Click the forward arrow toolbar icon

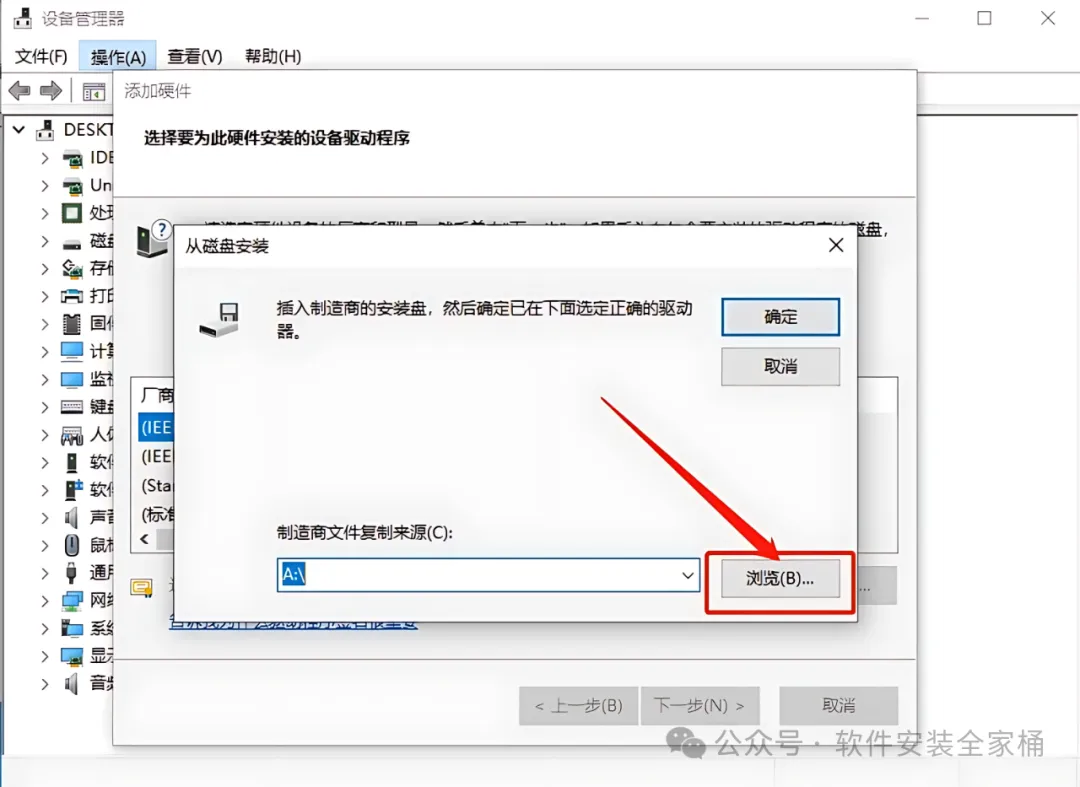(51, 90)
